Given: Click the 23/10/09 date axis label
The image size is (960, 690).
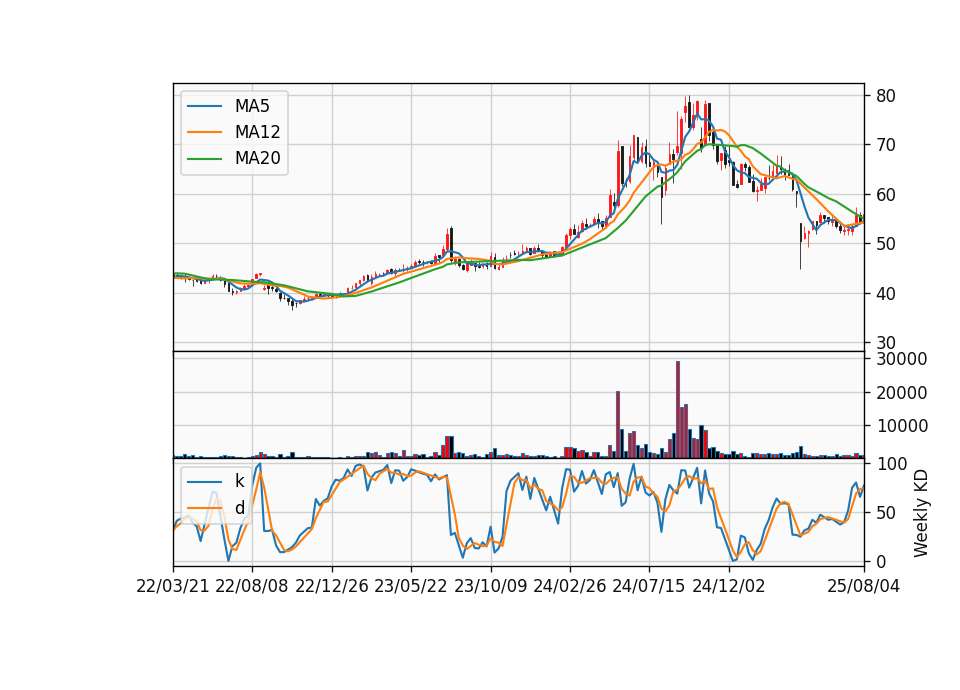Looking at the screenshot, I should (x=490, y=586).
